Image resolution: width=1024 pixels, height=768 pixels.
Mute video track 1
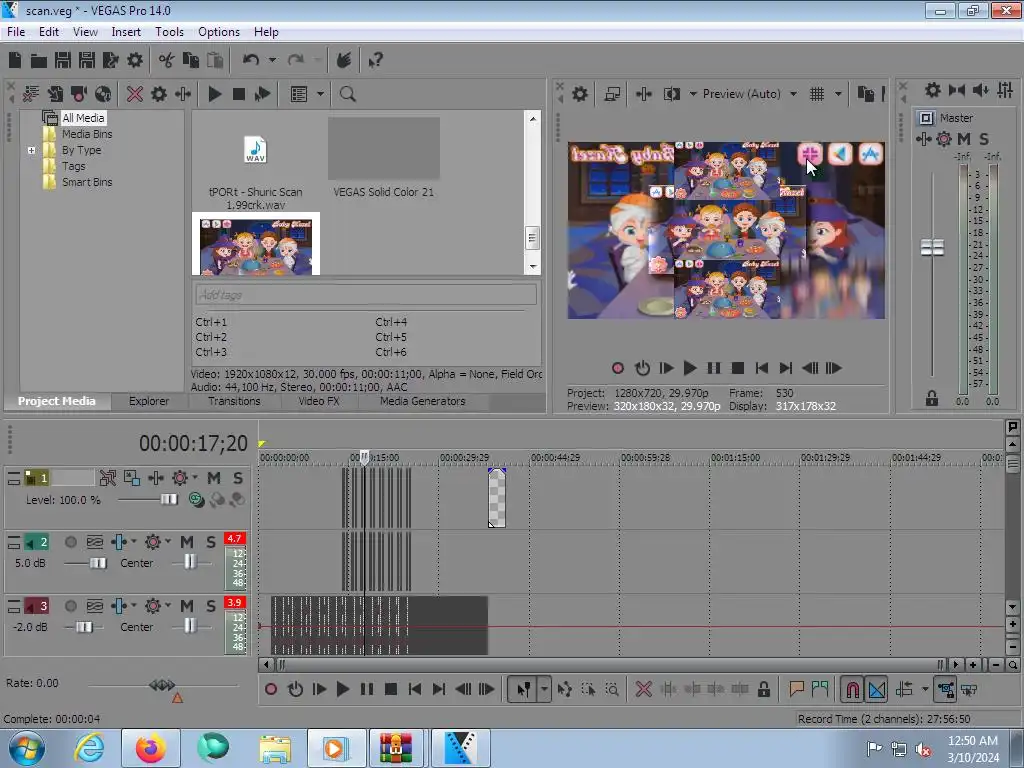(x=214, y=478)
